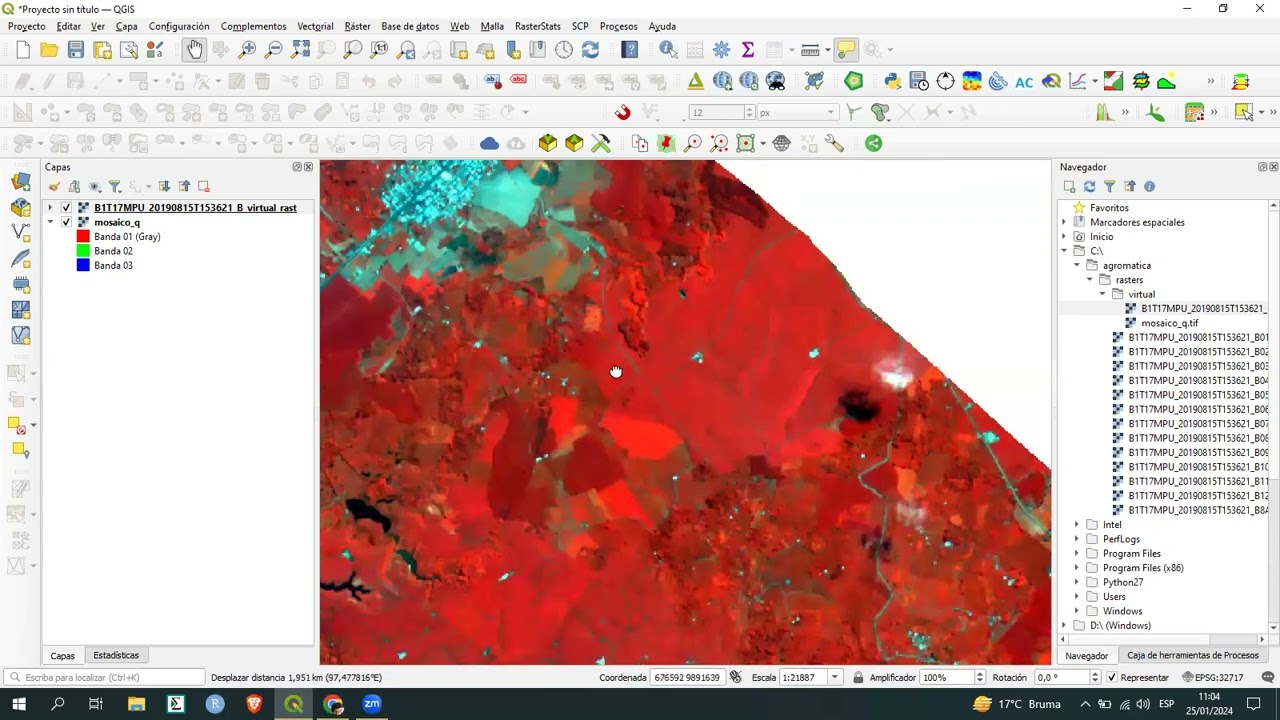Open statistical summary sigma icon
The width and height of the screenshot is (1280, 720).
click(x=747, y=50)
